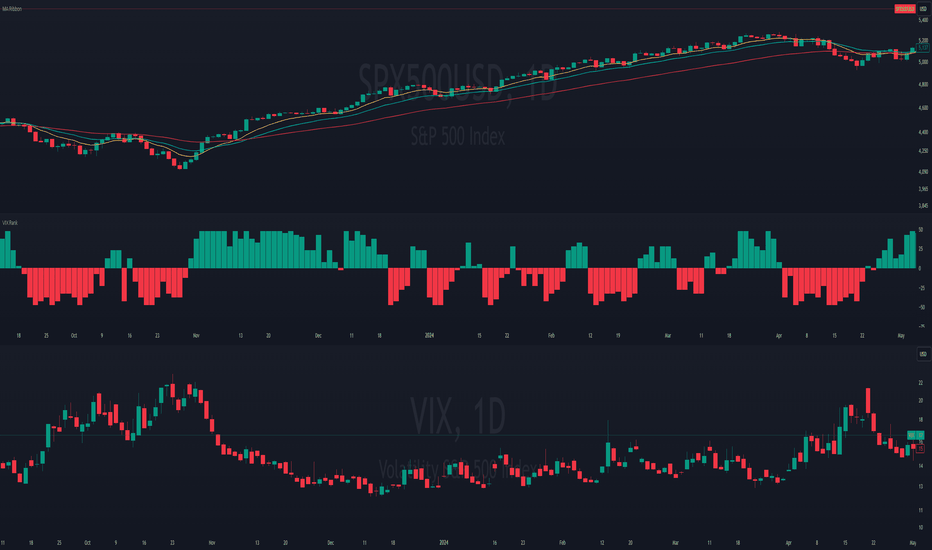This screenshot has width=932, height=550.
Task: Select the VIX Rank indicator label
Action: 10,223
